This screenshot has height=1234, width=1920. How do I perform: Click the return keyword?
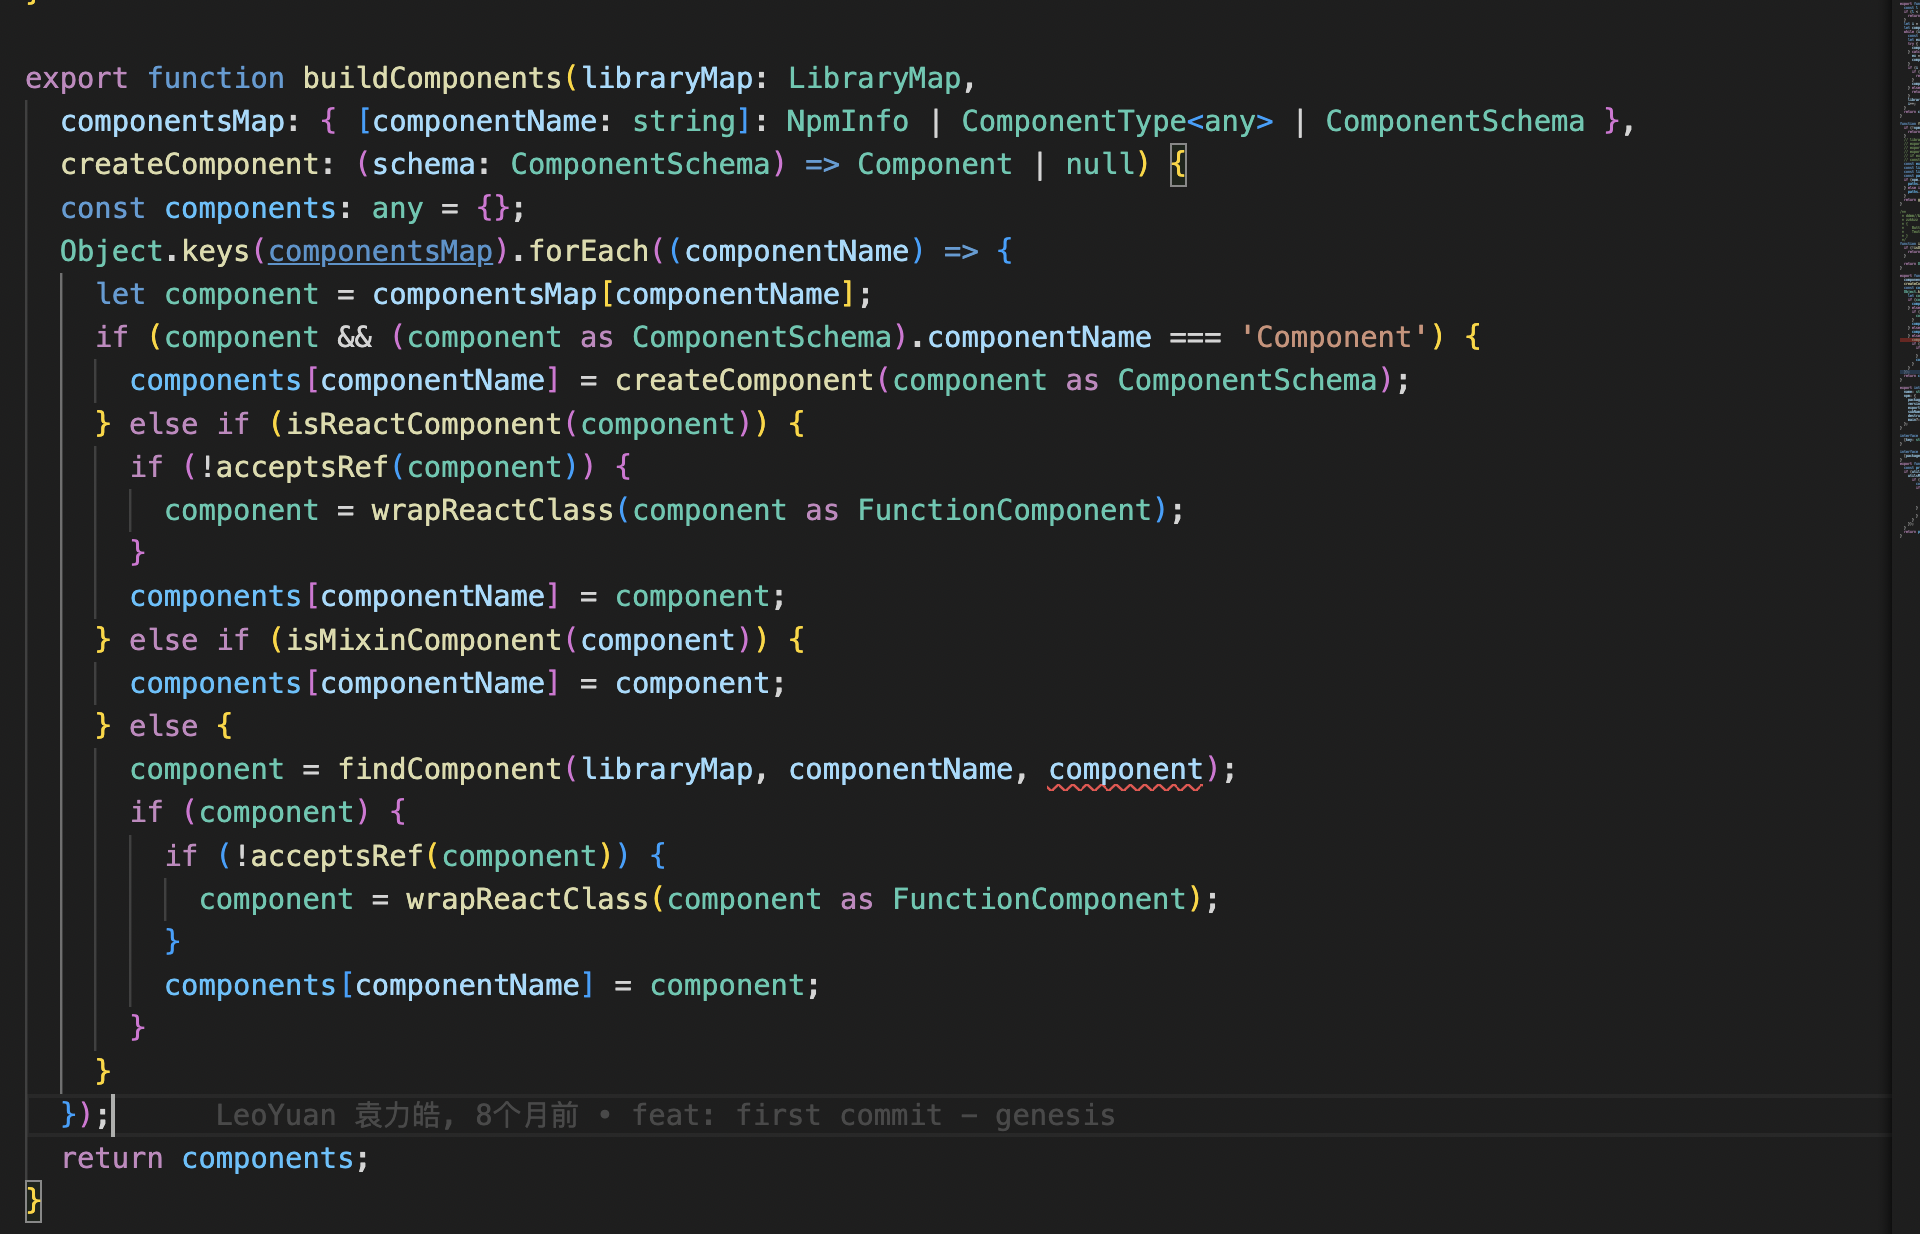(x=111, y=1158)
